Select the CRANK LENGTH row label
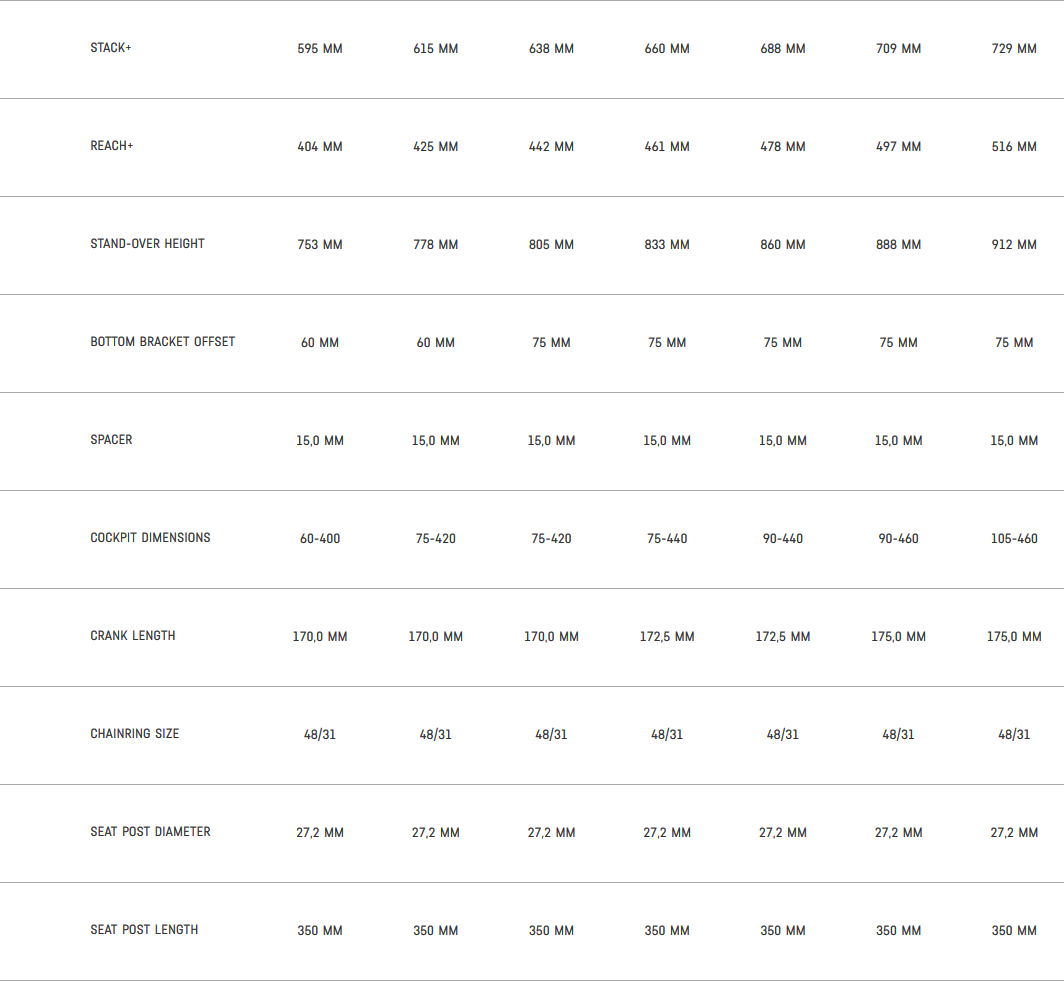This screenshot has height=981, width=1064. [x=133, y=636]
